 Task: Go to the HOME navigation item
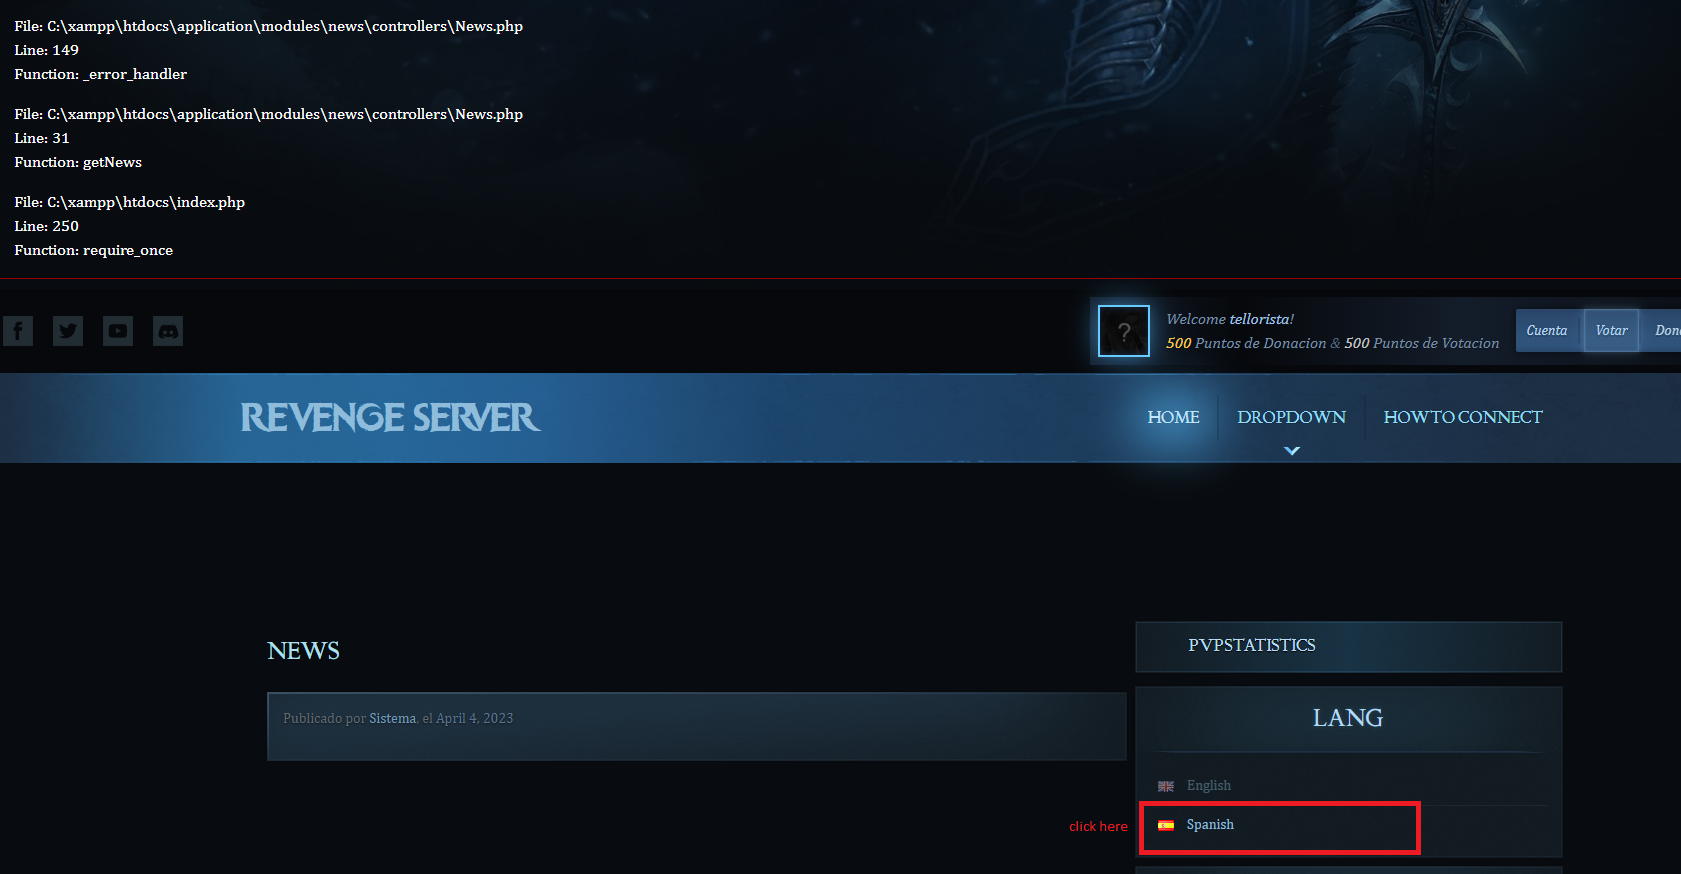[x=1173, y=417]
